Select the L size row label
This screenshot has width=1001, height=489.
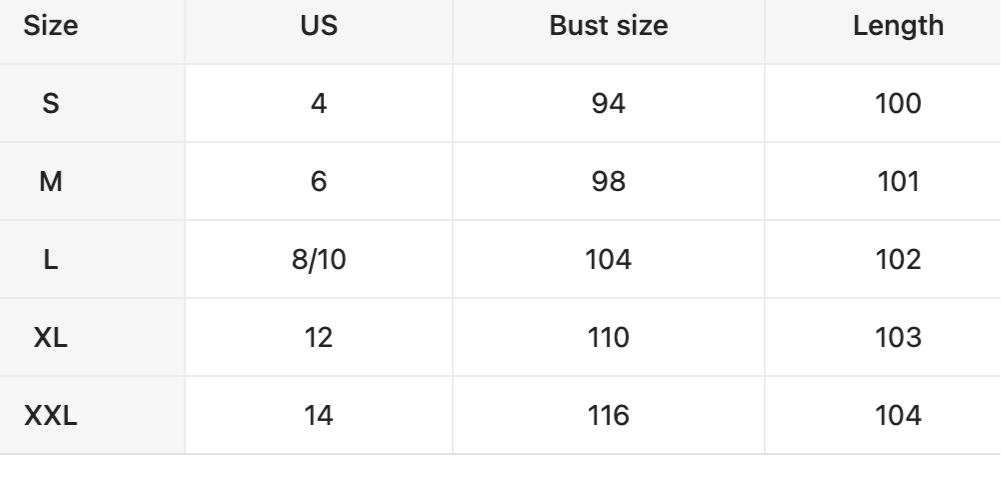point(51,261)
